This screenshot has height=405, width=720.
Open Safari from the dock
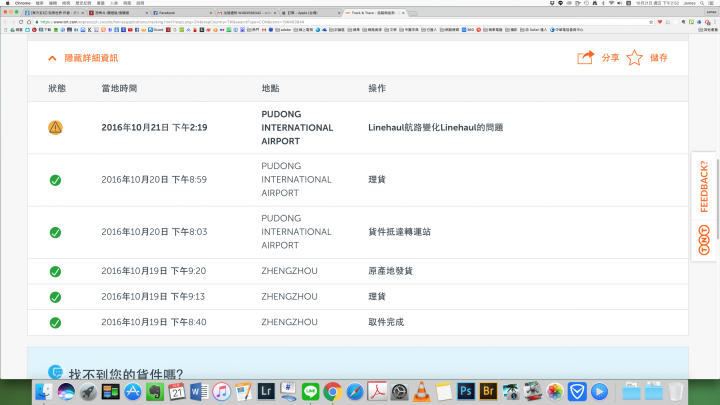pos(354,392)
